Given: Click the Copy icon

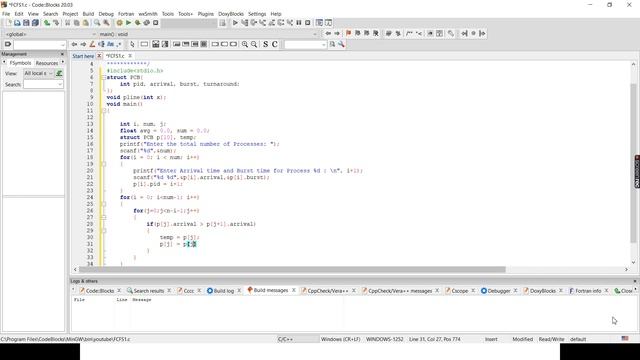Looking at the screenshot, I should (x=76, y=23).
